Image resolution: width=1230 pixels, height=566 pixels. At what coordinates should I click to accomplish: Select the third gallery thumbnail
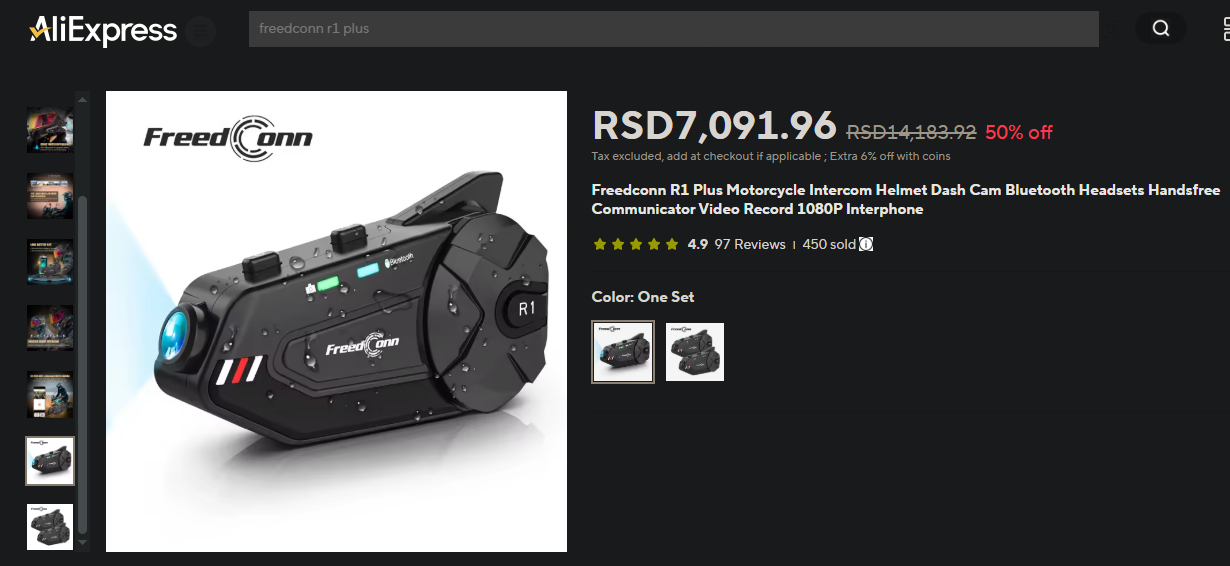[x=50, y=262]
